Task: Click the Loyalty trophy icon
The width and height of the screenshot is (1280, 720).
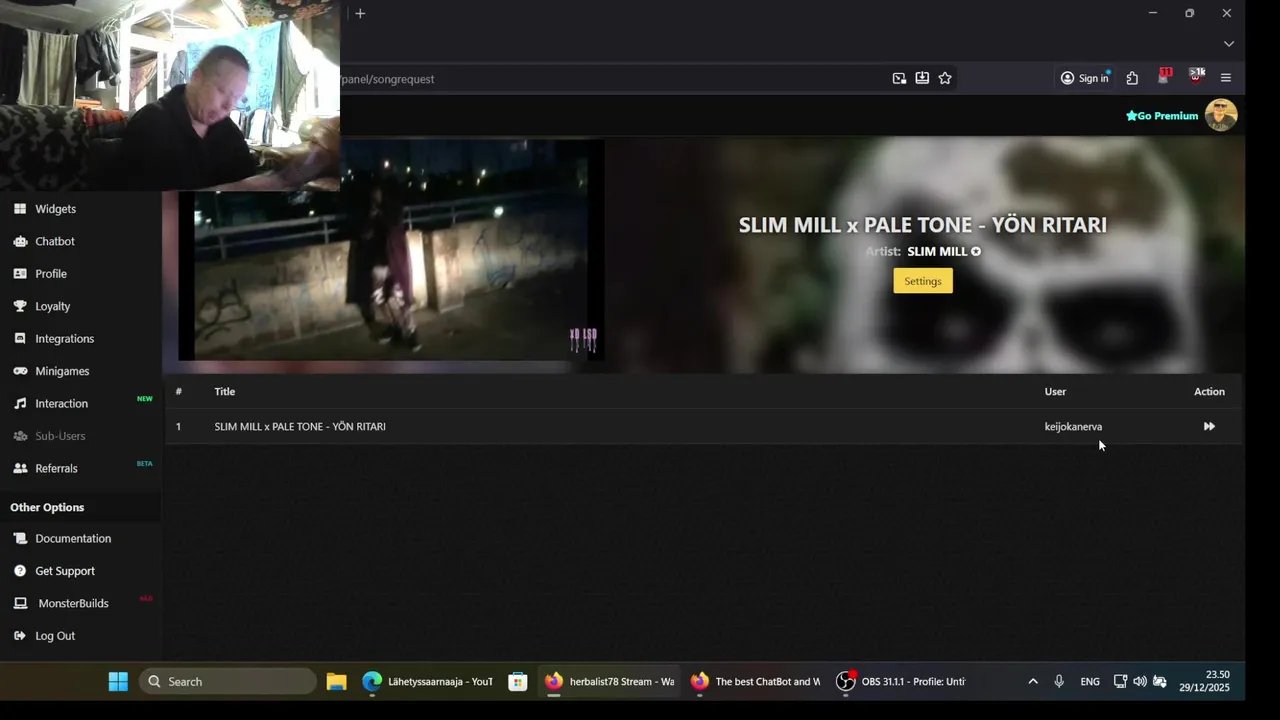Action: pos(20,306)
